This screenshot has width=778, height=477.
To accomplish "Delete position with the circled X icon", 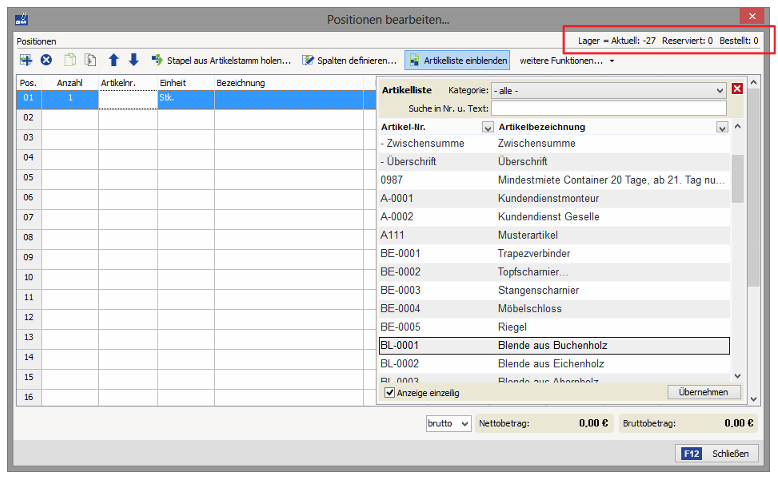I will pos(46,61).
